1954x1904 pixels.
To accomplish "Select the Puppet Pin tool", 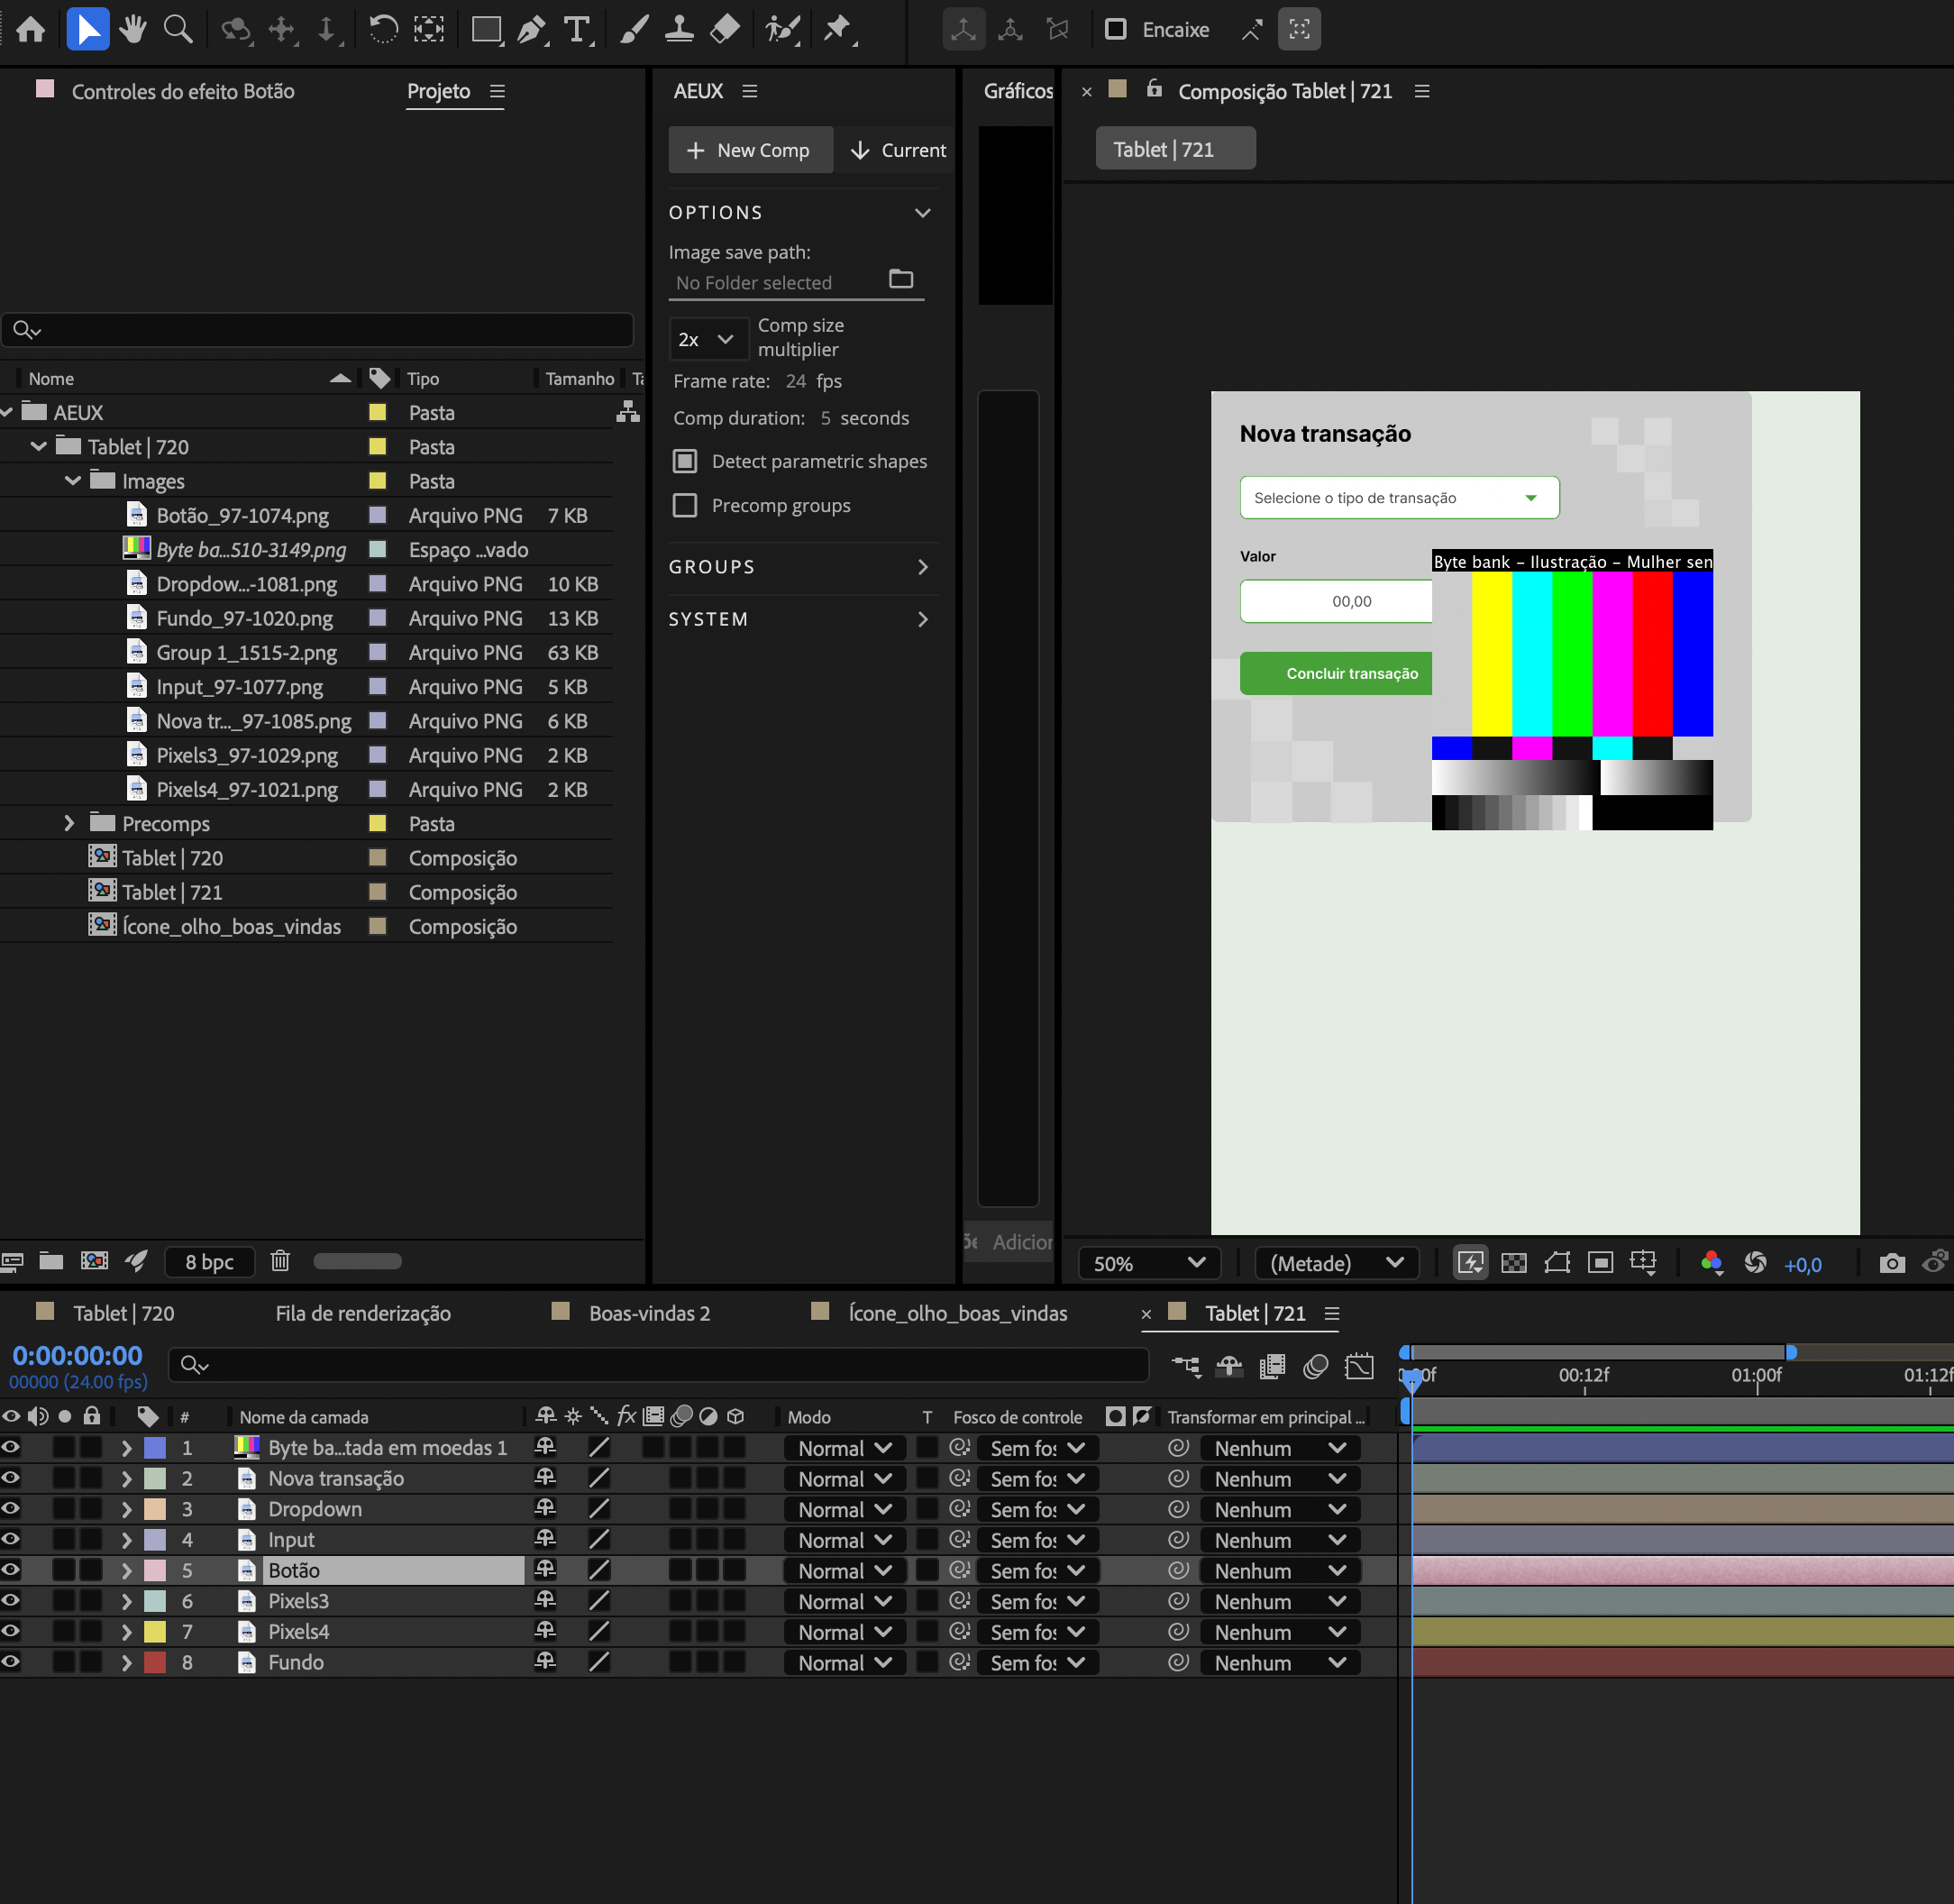I will 837,30.
